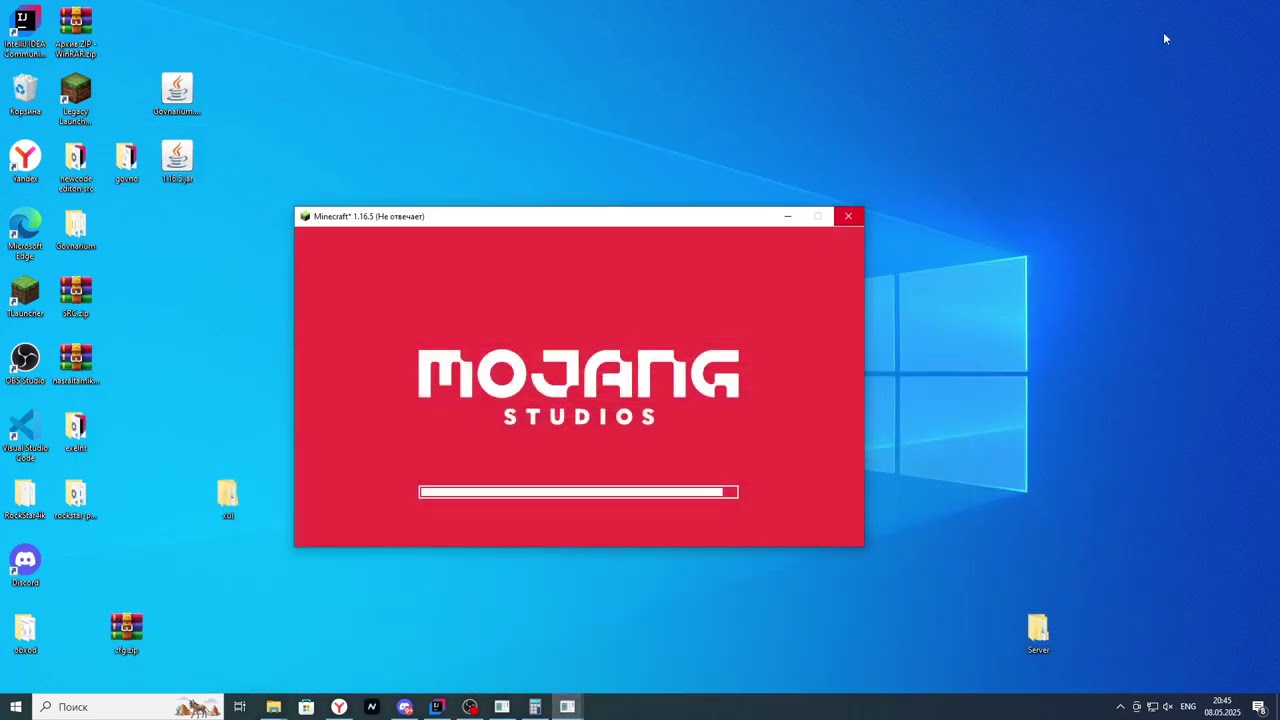Image resolution: width=1280 pixels, height=720 pixels.
Task: Select the rockstar-p... folder on desktop
Action: point(76,499)
